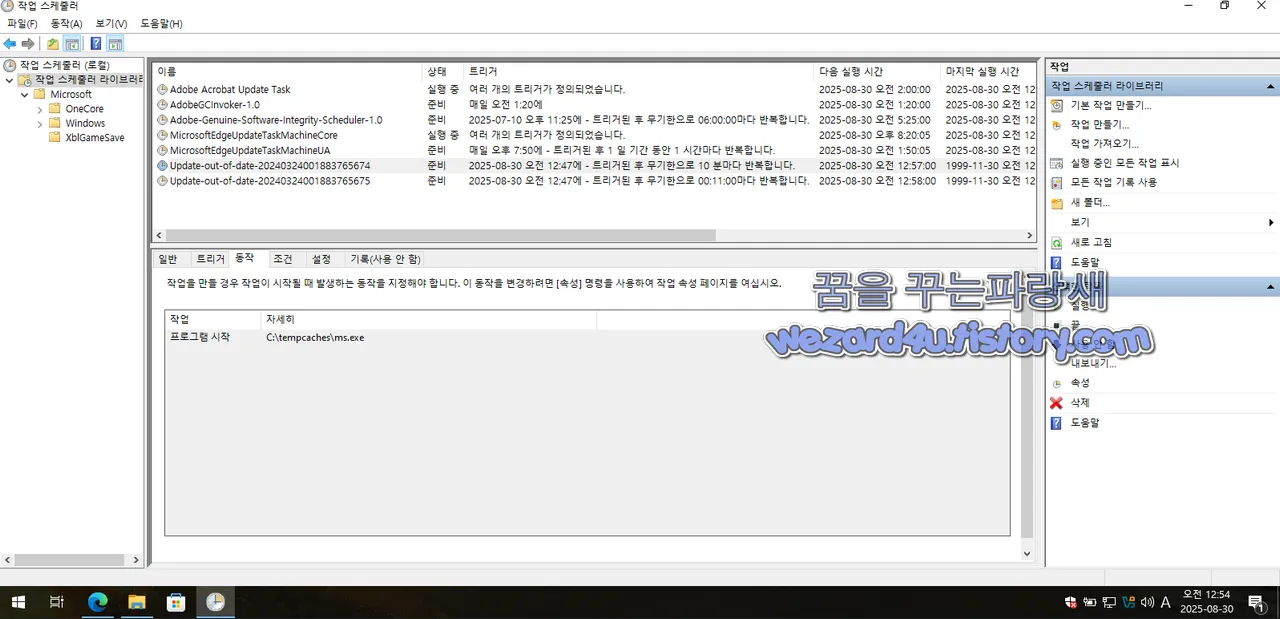This screenshot has width=1280, height=619.
Task: Switch to the 조건 tab
Action: coord(283,259)
